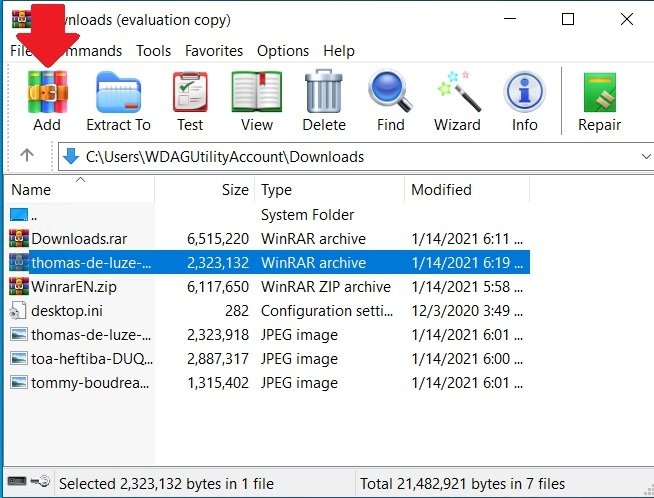Click 'Selected 2,323,132 bytes in 1 file' status
The height and width of the screenshot is (498, 654).
(166, 484)
